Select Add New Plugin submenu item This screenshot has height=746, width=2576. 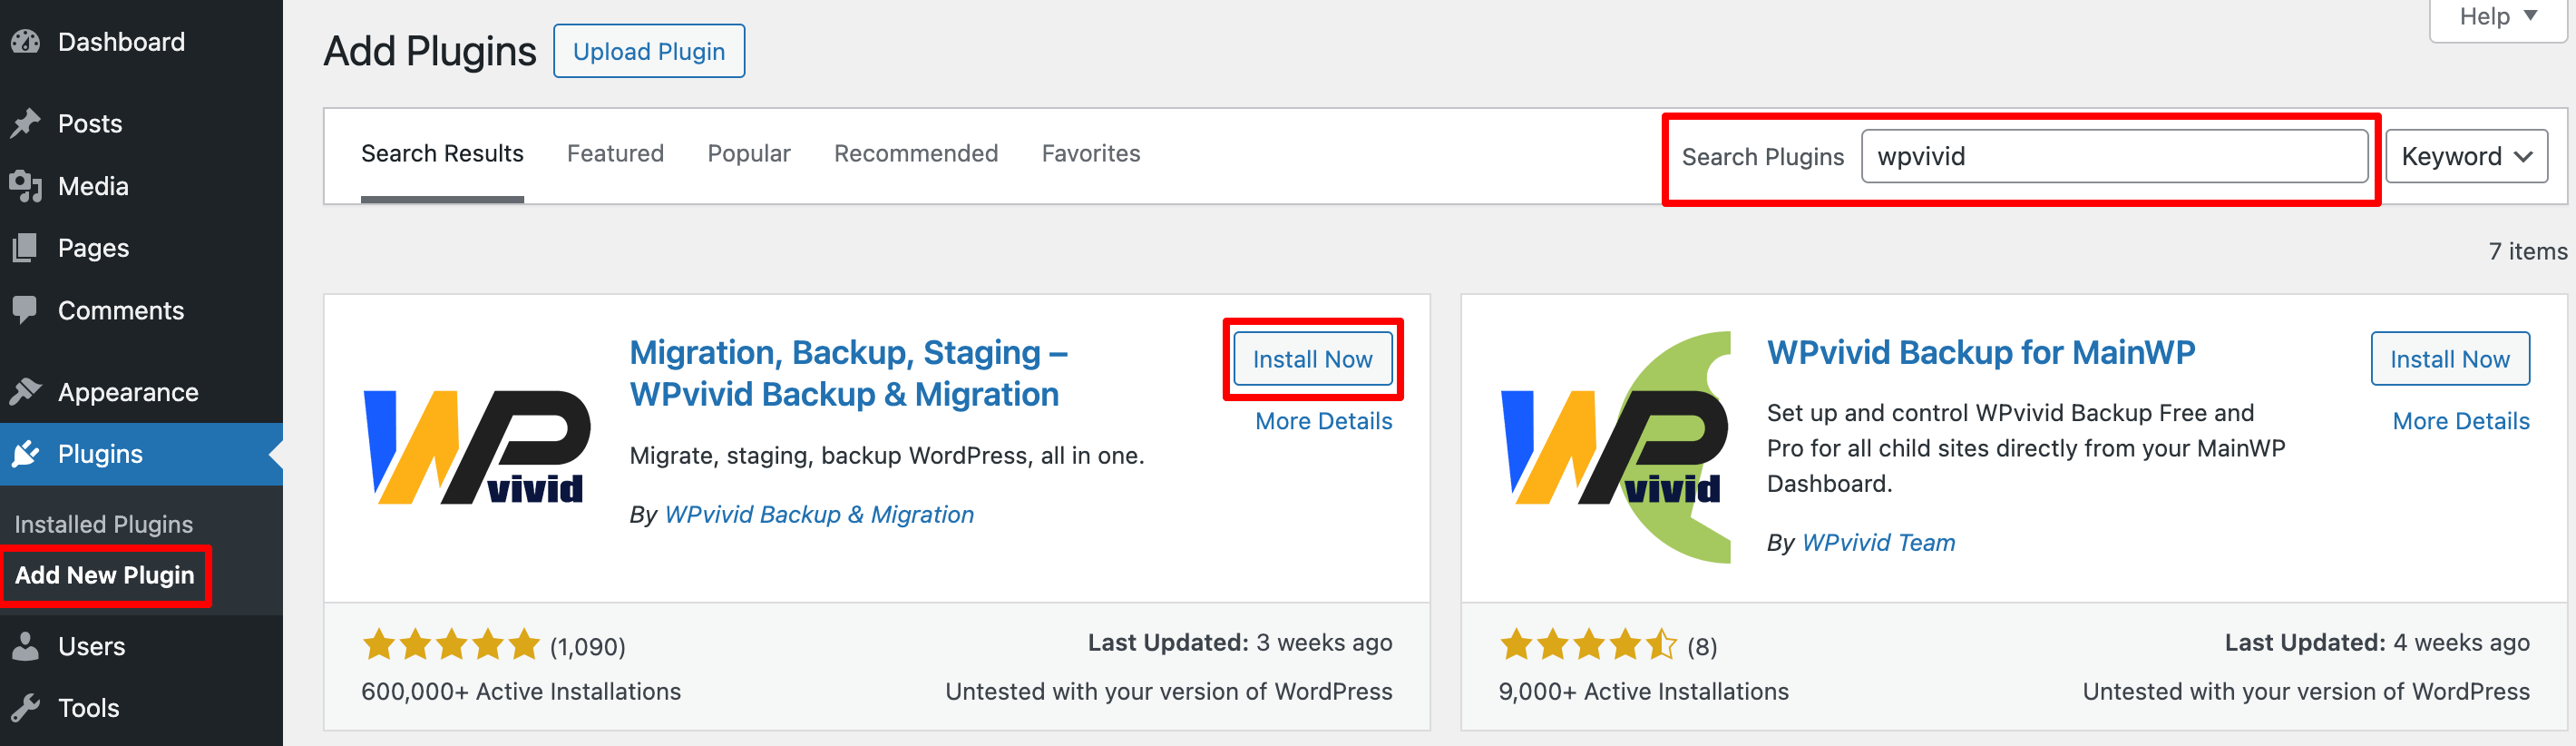coord(105,575)
